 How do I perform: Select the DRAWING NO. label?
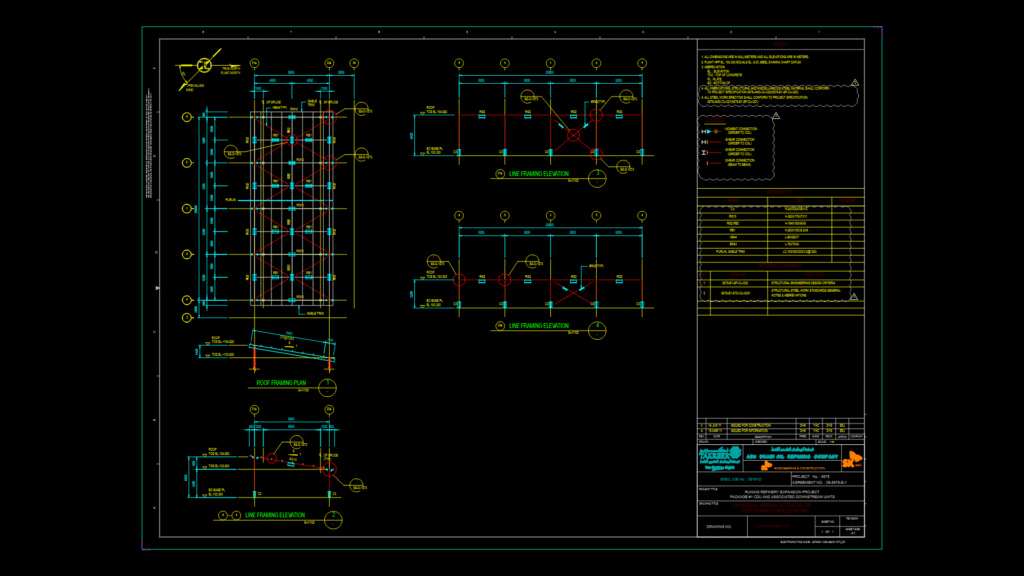point(719,526)
